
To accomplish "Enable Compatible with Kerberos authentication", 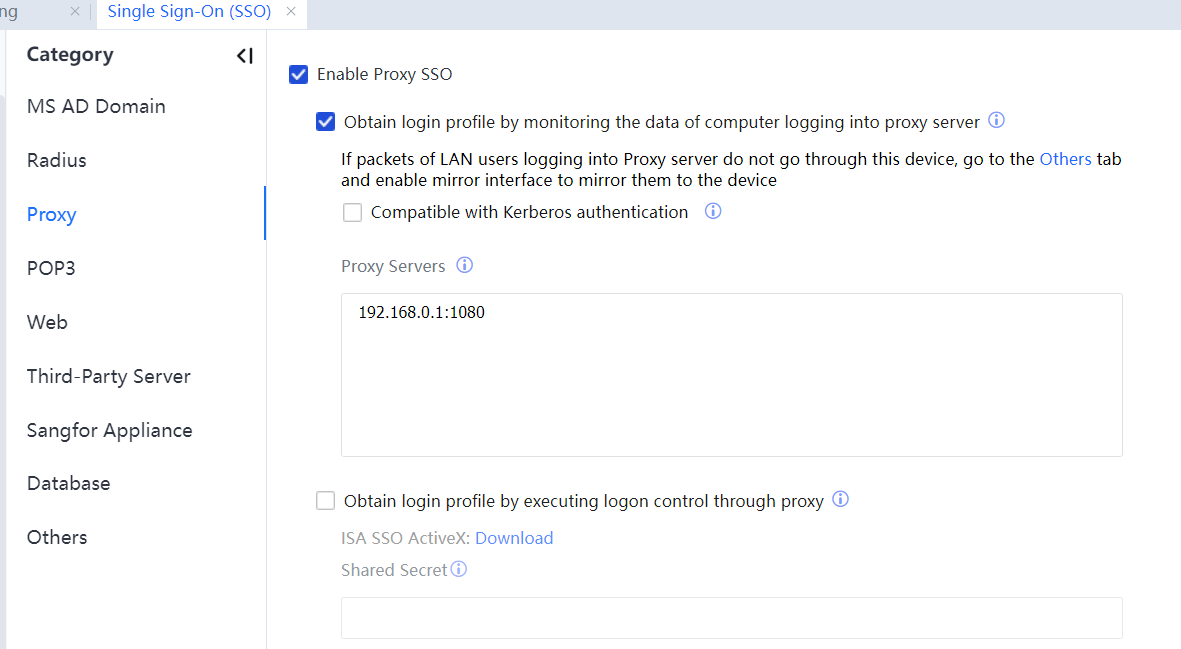I will 352,212.
